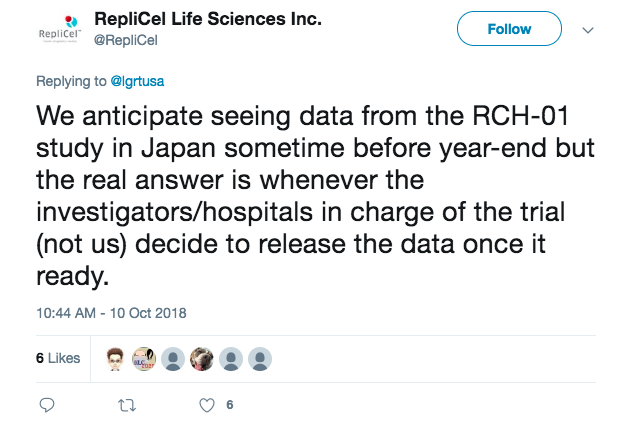Retweet this RepliCel tweet
The image size is (633, 444).
point(126,405)
